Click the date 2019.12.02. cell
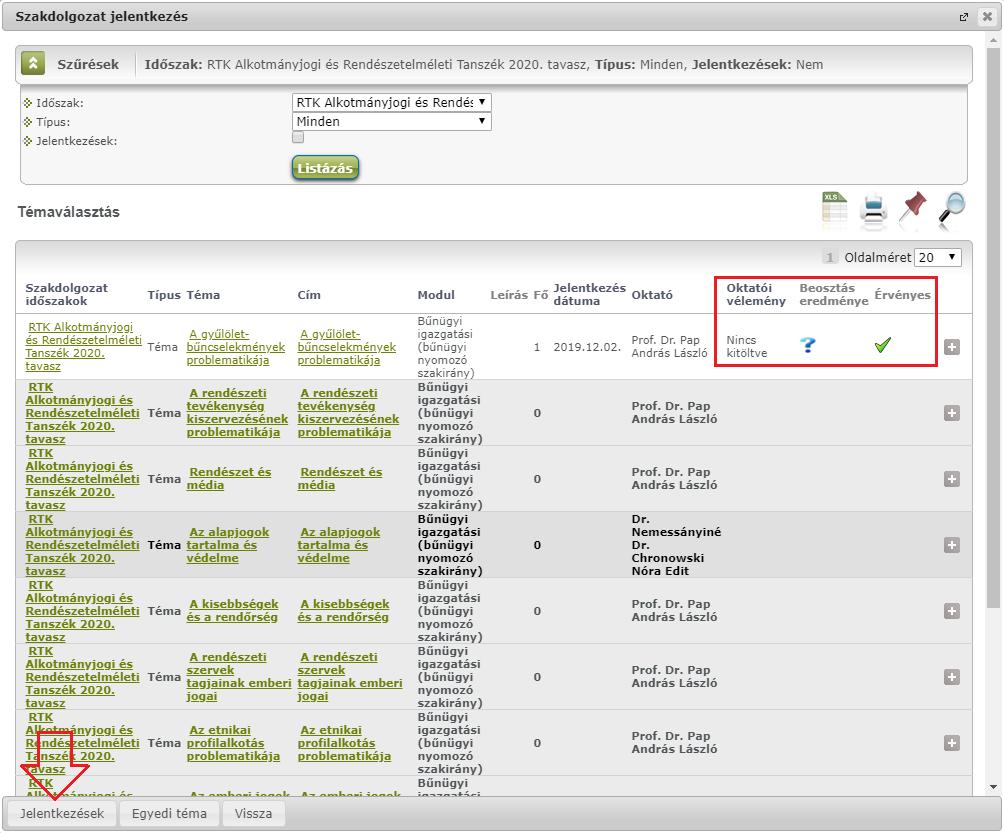 (x=587, y=347)
